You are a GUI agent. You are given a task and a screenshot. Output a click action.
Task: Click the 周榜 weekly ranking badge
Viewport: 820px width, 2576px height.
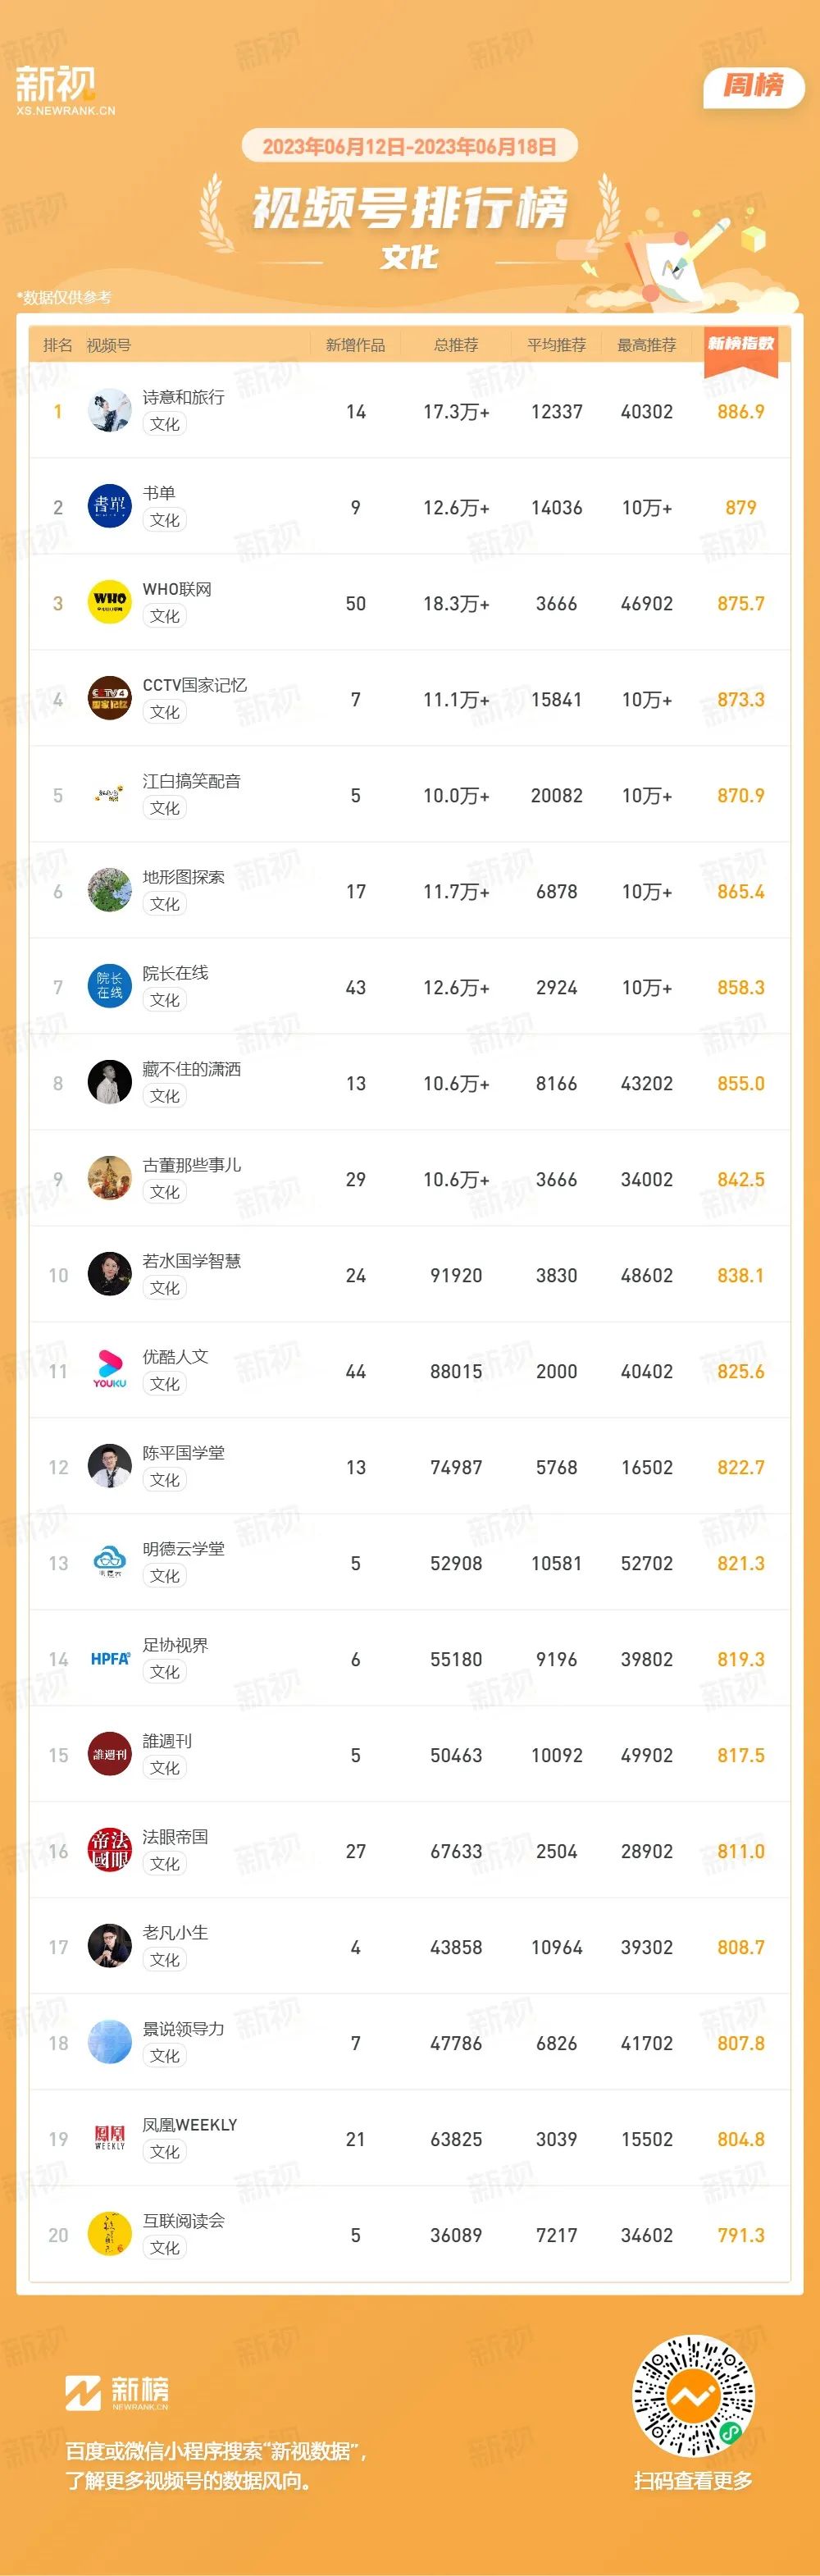pyautogui.click(x=753, y=86)
